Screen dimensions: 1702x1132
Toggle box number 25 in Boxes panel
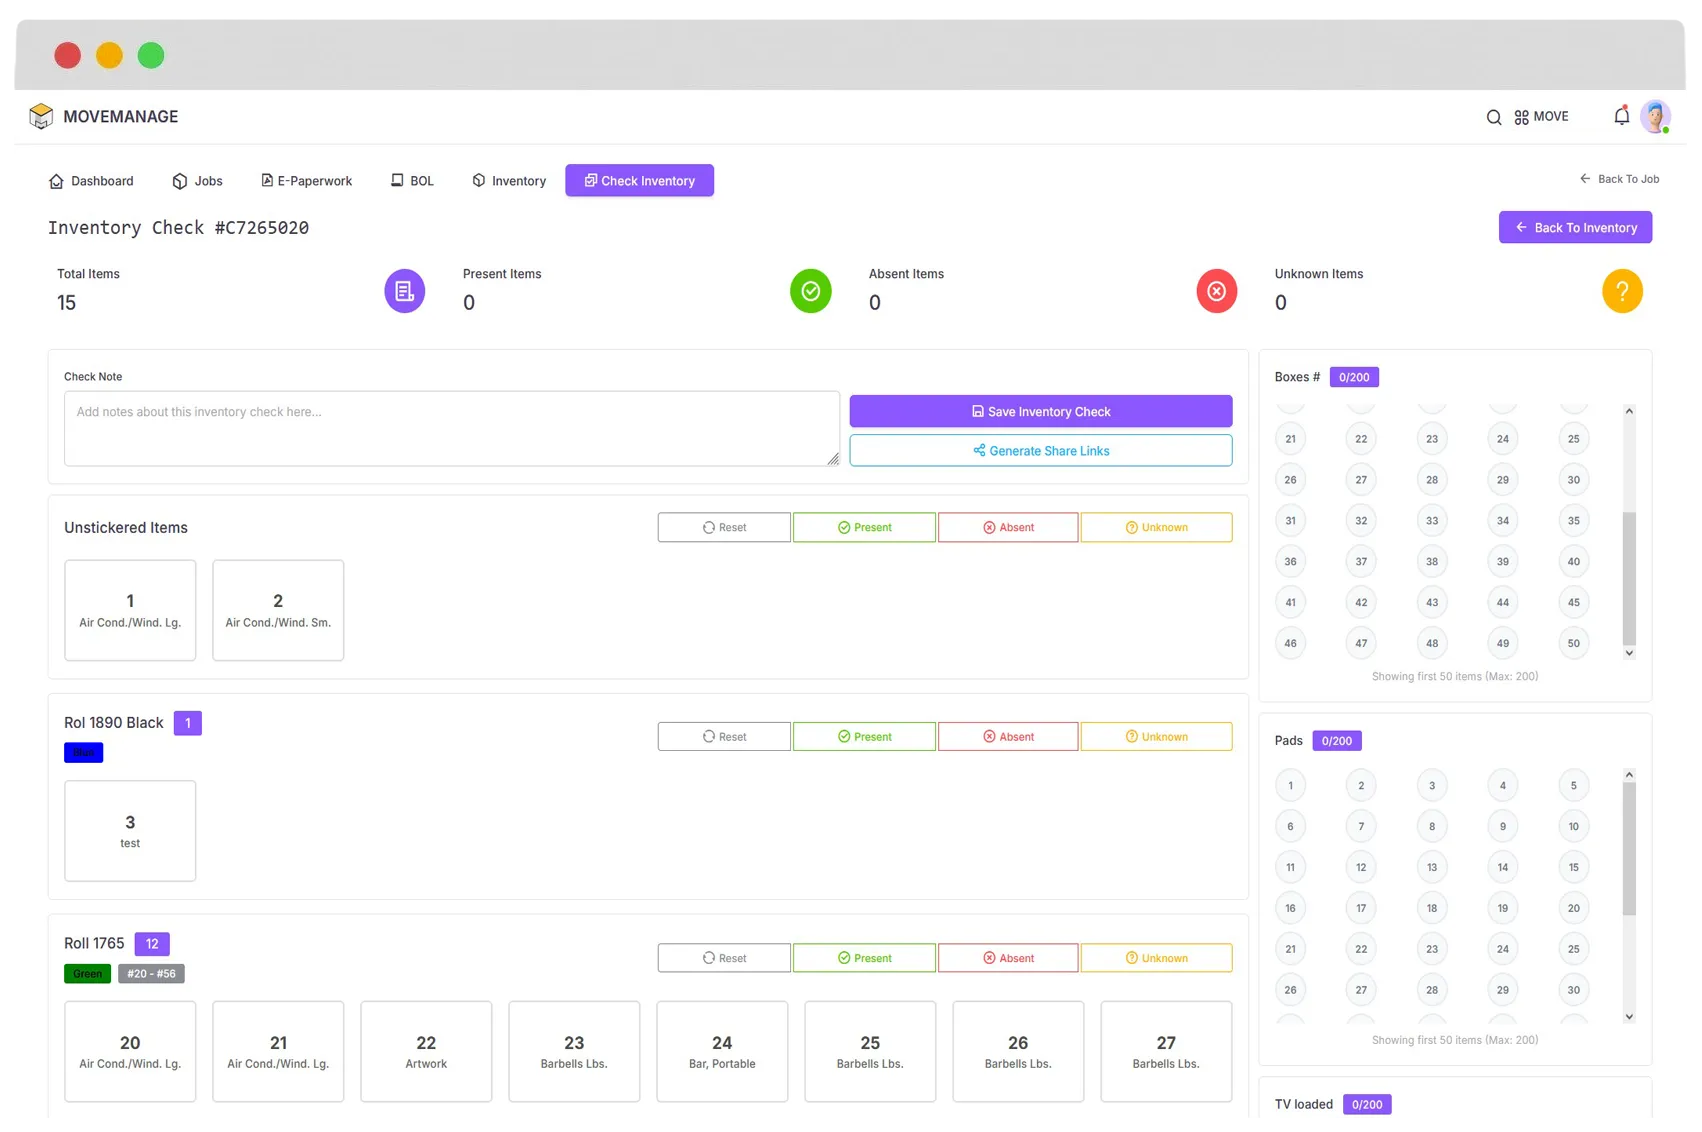[1573, 438]
